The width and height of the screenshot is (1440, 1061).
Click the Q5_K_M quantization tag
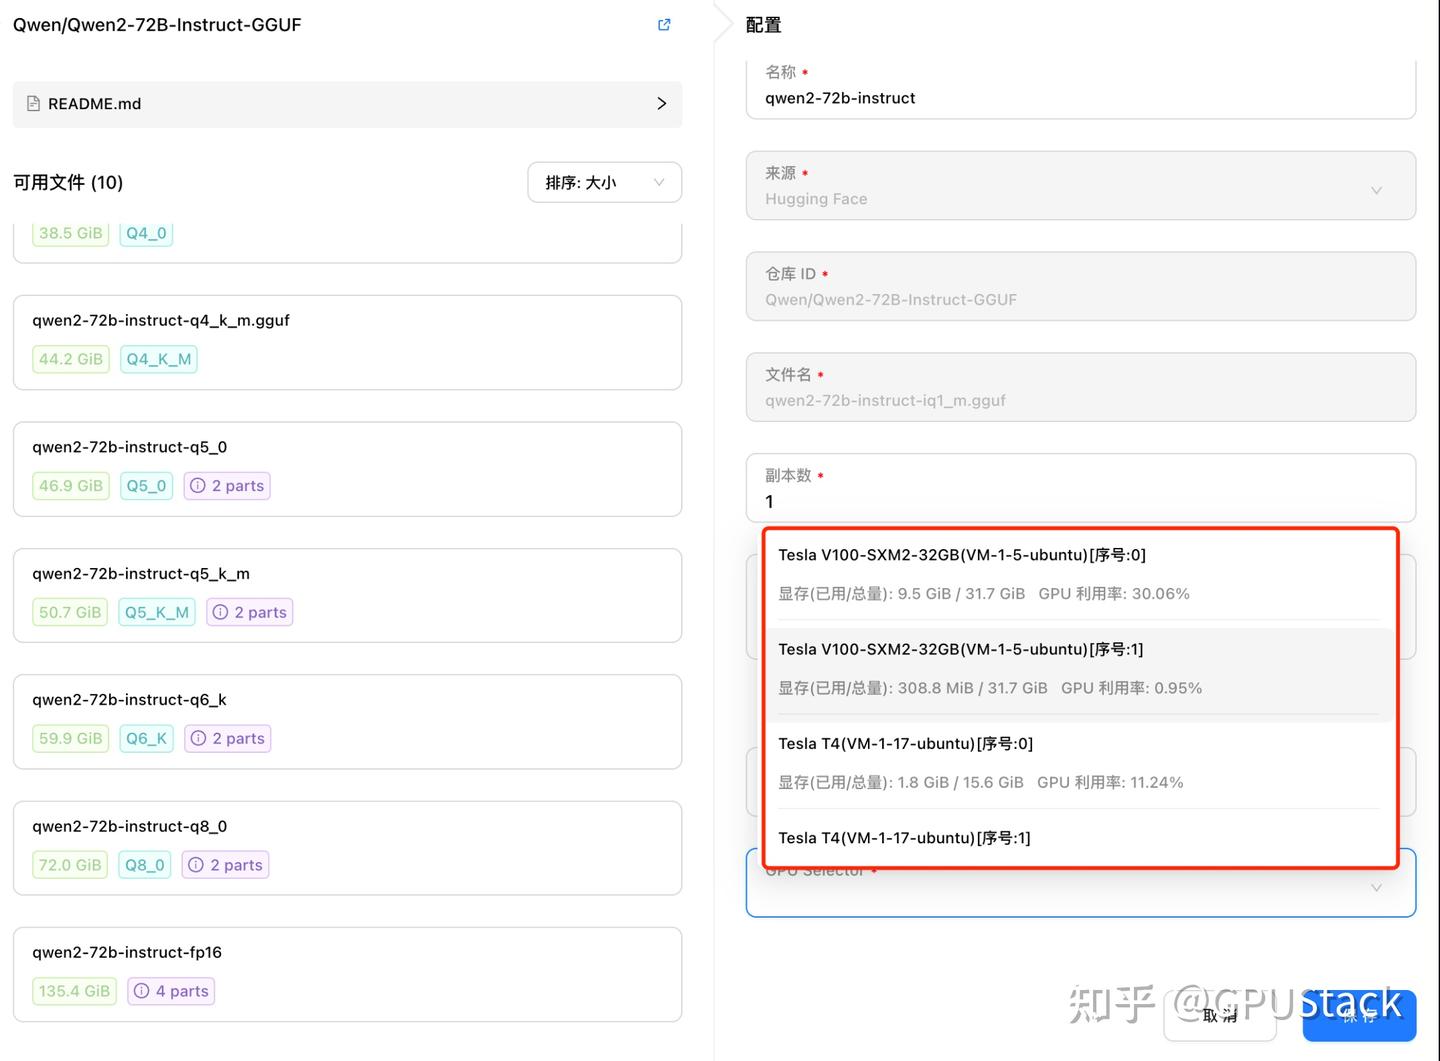coord(157,612)
